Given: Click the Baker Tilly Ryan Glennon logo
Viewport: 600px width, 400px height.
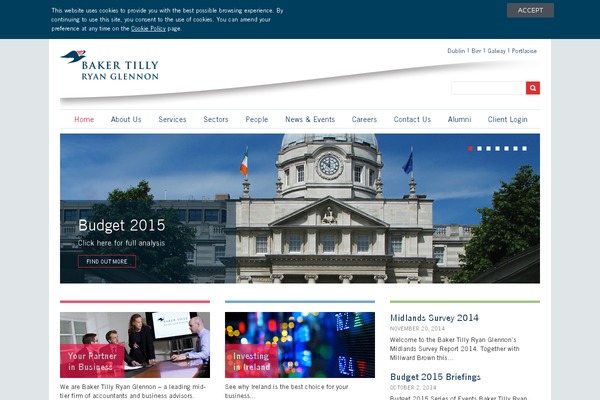Looking at the screenshot, I should (x=110, y=65).
